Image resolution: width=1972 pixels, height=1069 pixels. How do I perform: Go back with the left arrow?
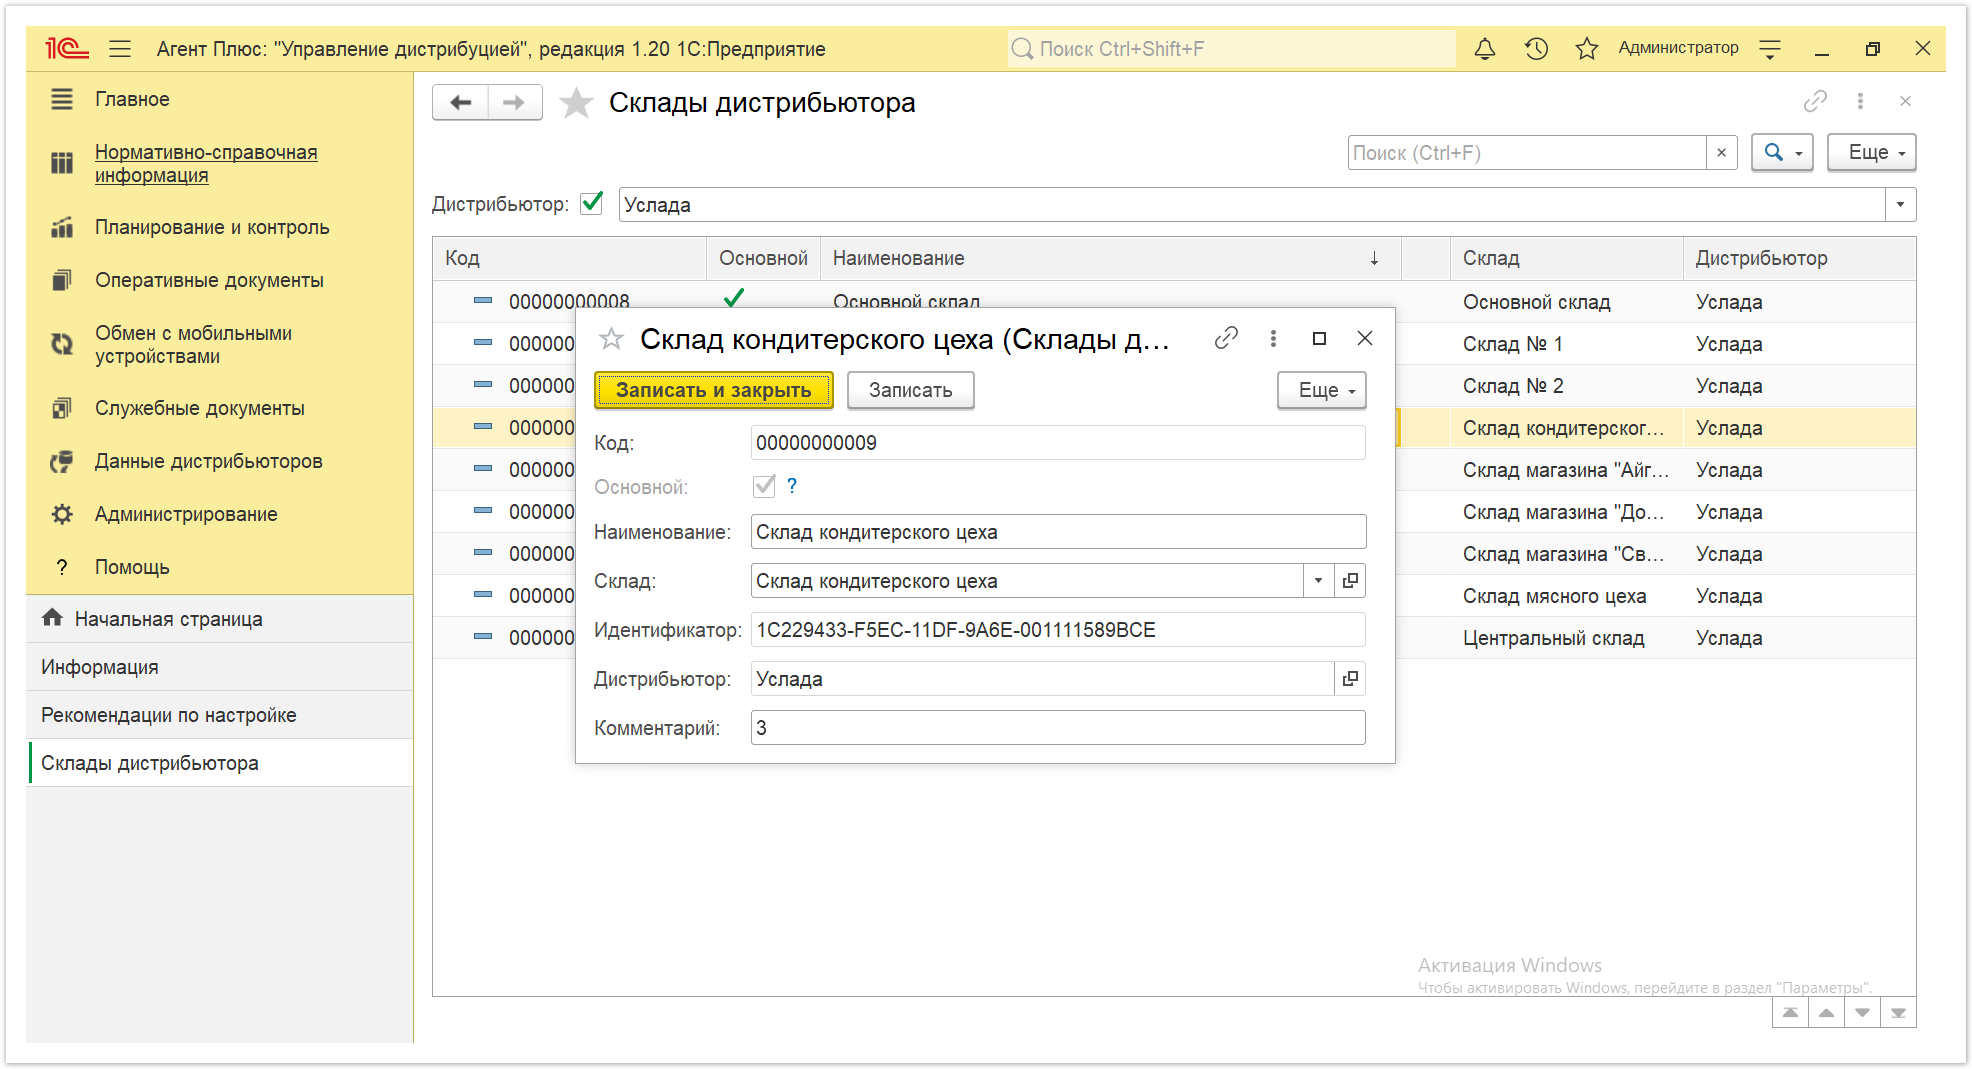point(461,102)
